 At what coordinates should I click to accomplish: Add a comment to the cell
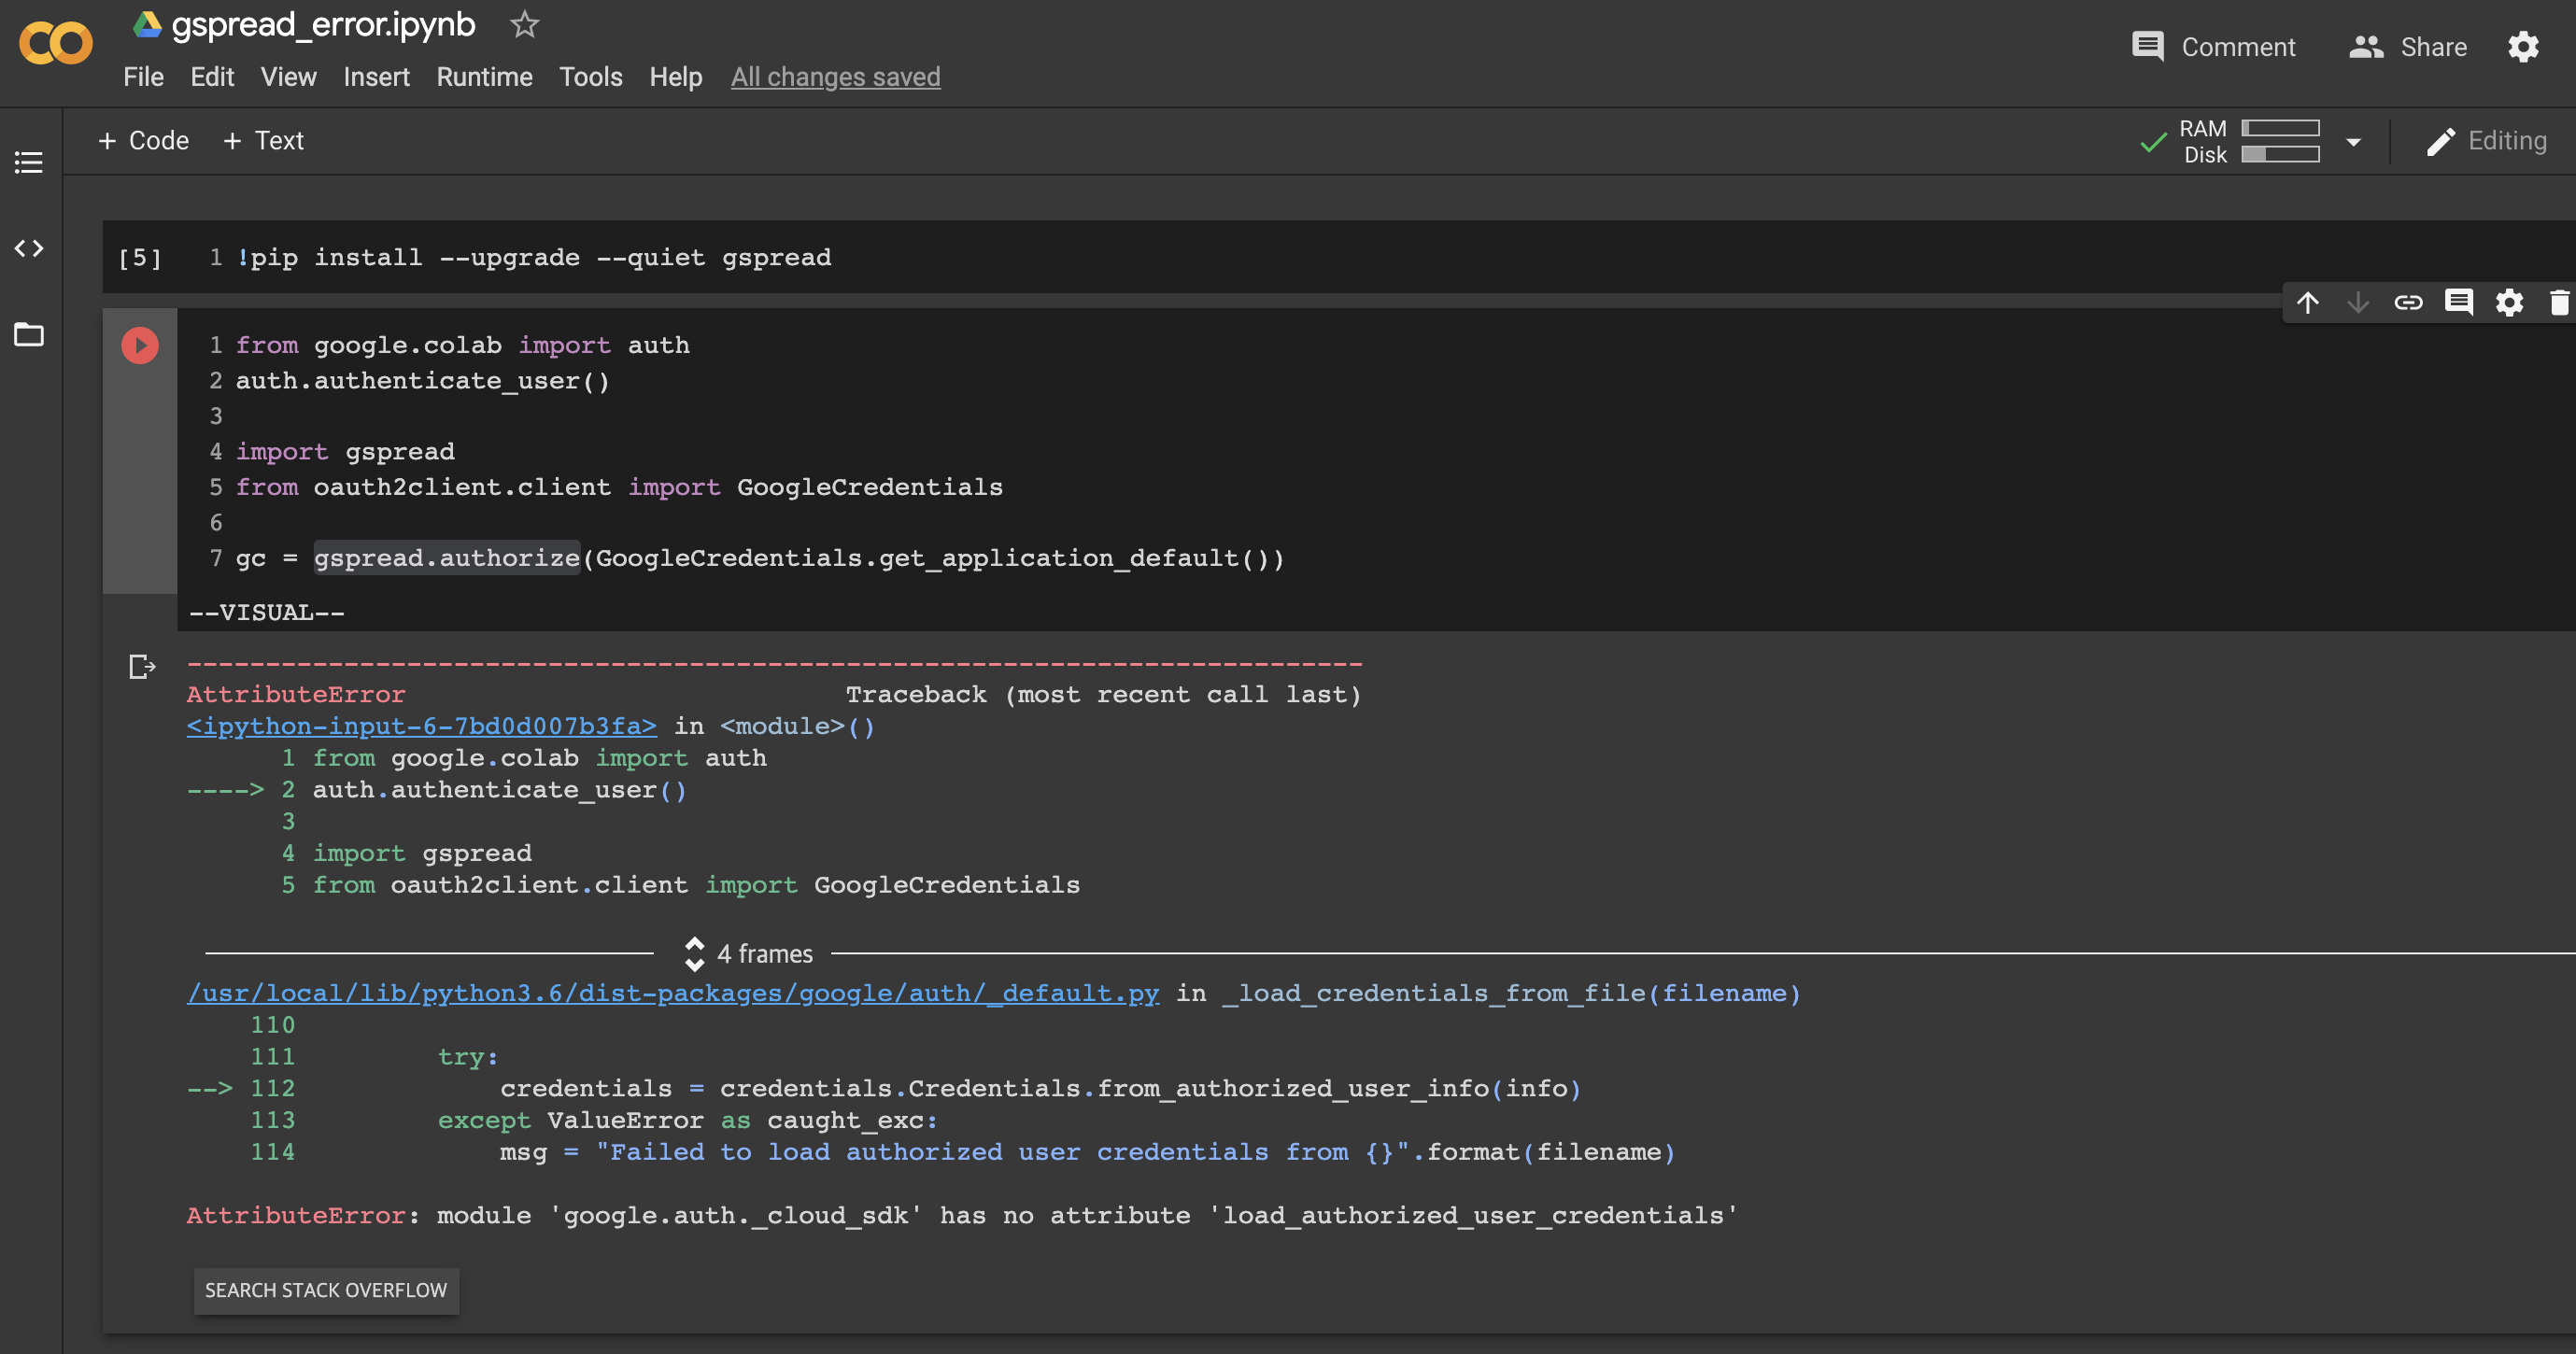tap(2460, 302)
